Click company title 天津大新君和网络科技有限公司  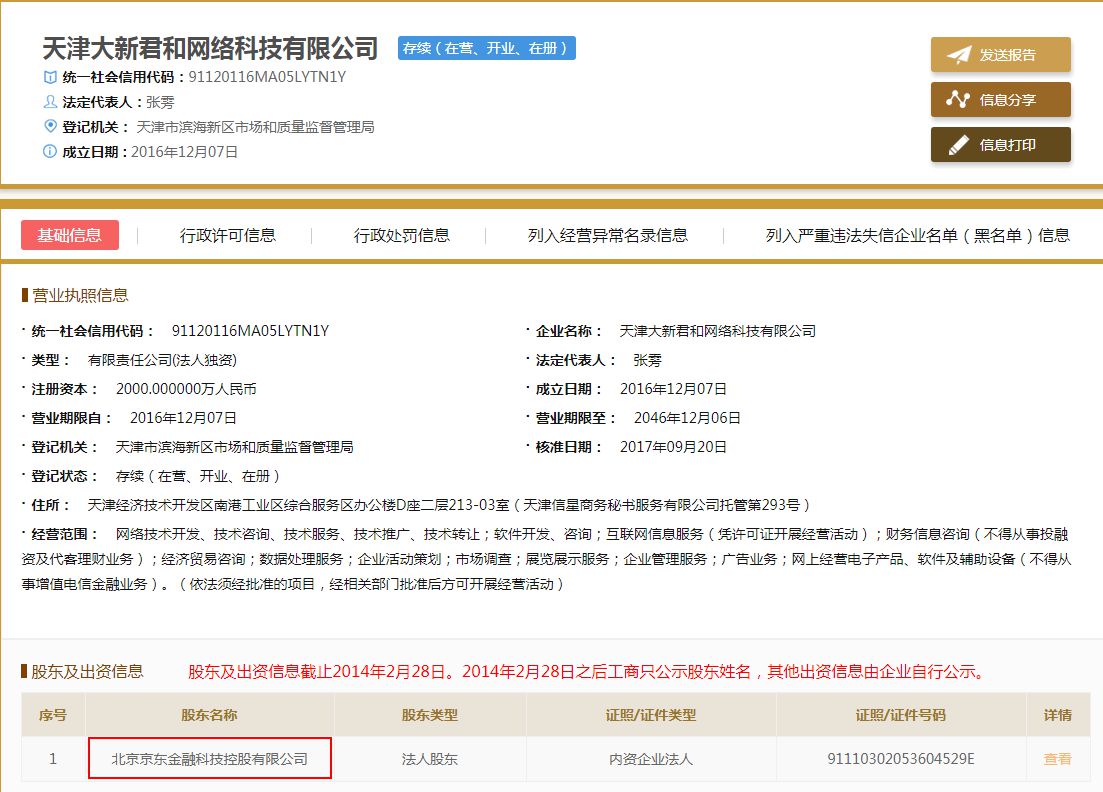(x=210, y=49)
